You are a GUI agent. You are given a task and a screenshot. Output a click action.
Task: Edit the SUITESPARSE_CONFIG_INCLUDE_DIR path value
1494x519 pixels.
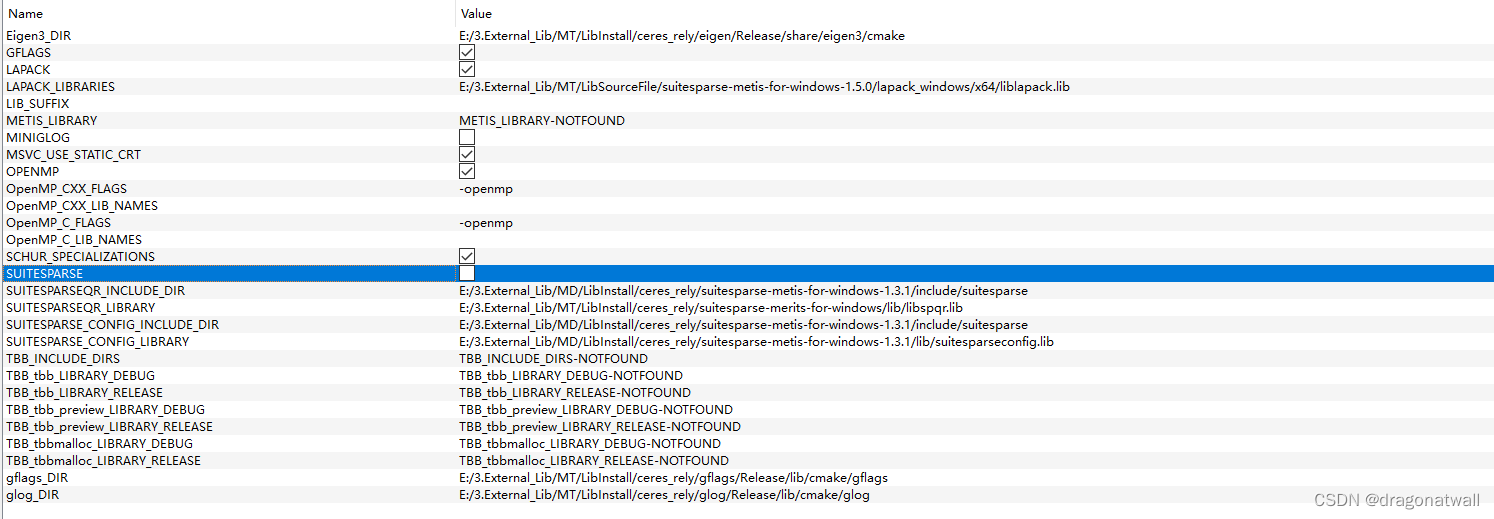pos(743,324)
